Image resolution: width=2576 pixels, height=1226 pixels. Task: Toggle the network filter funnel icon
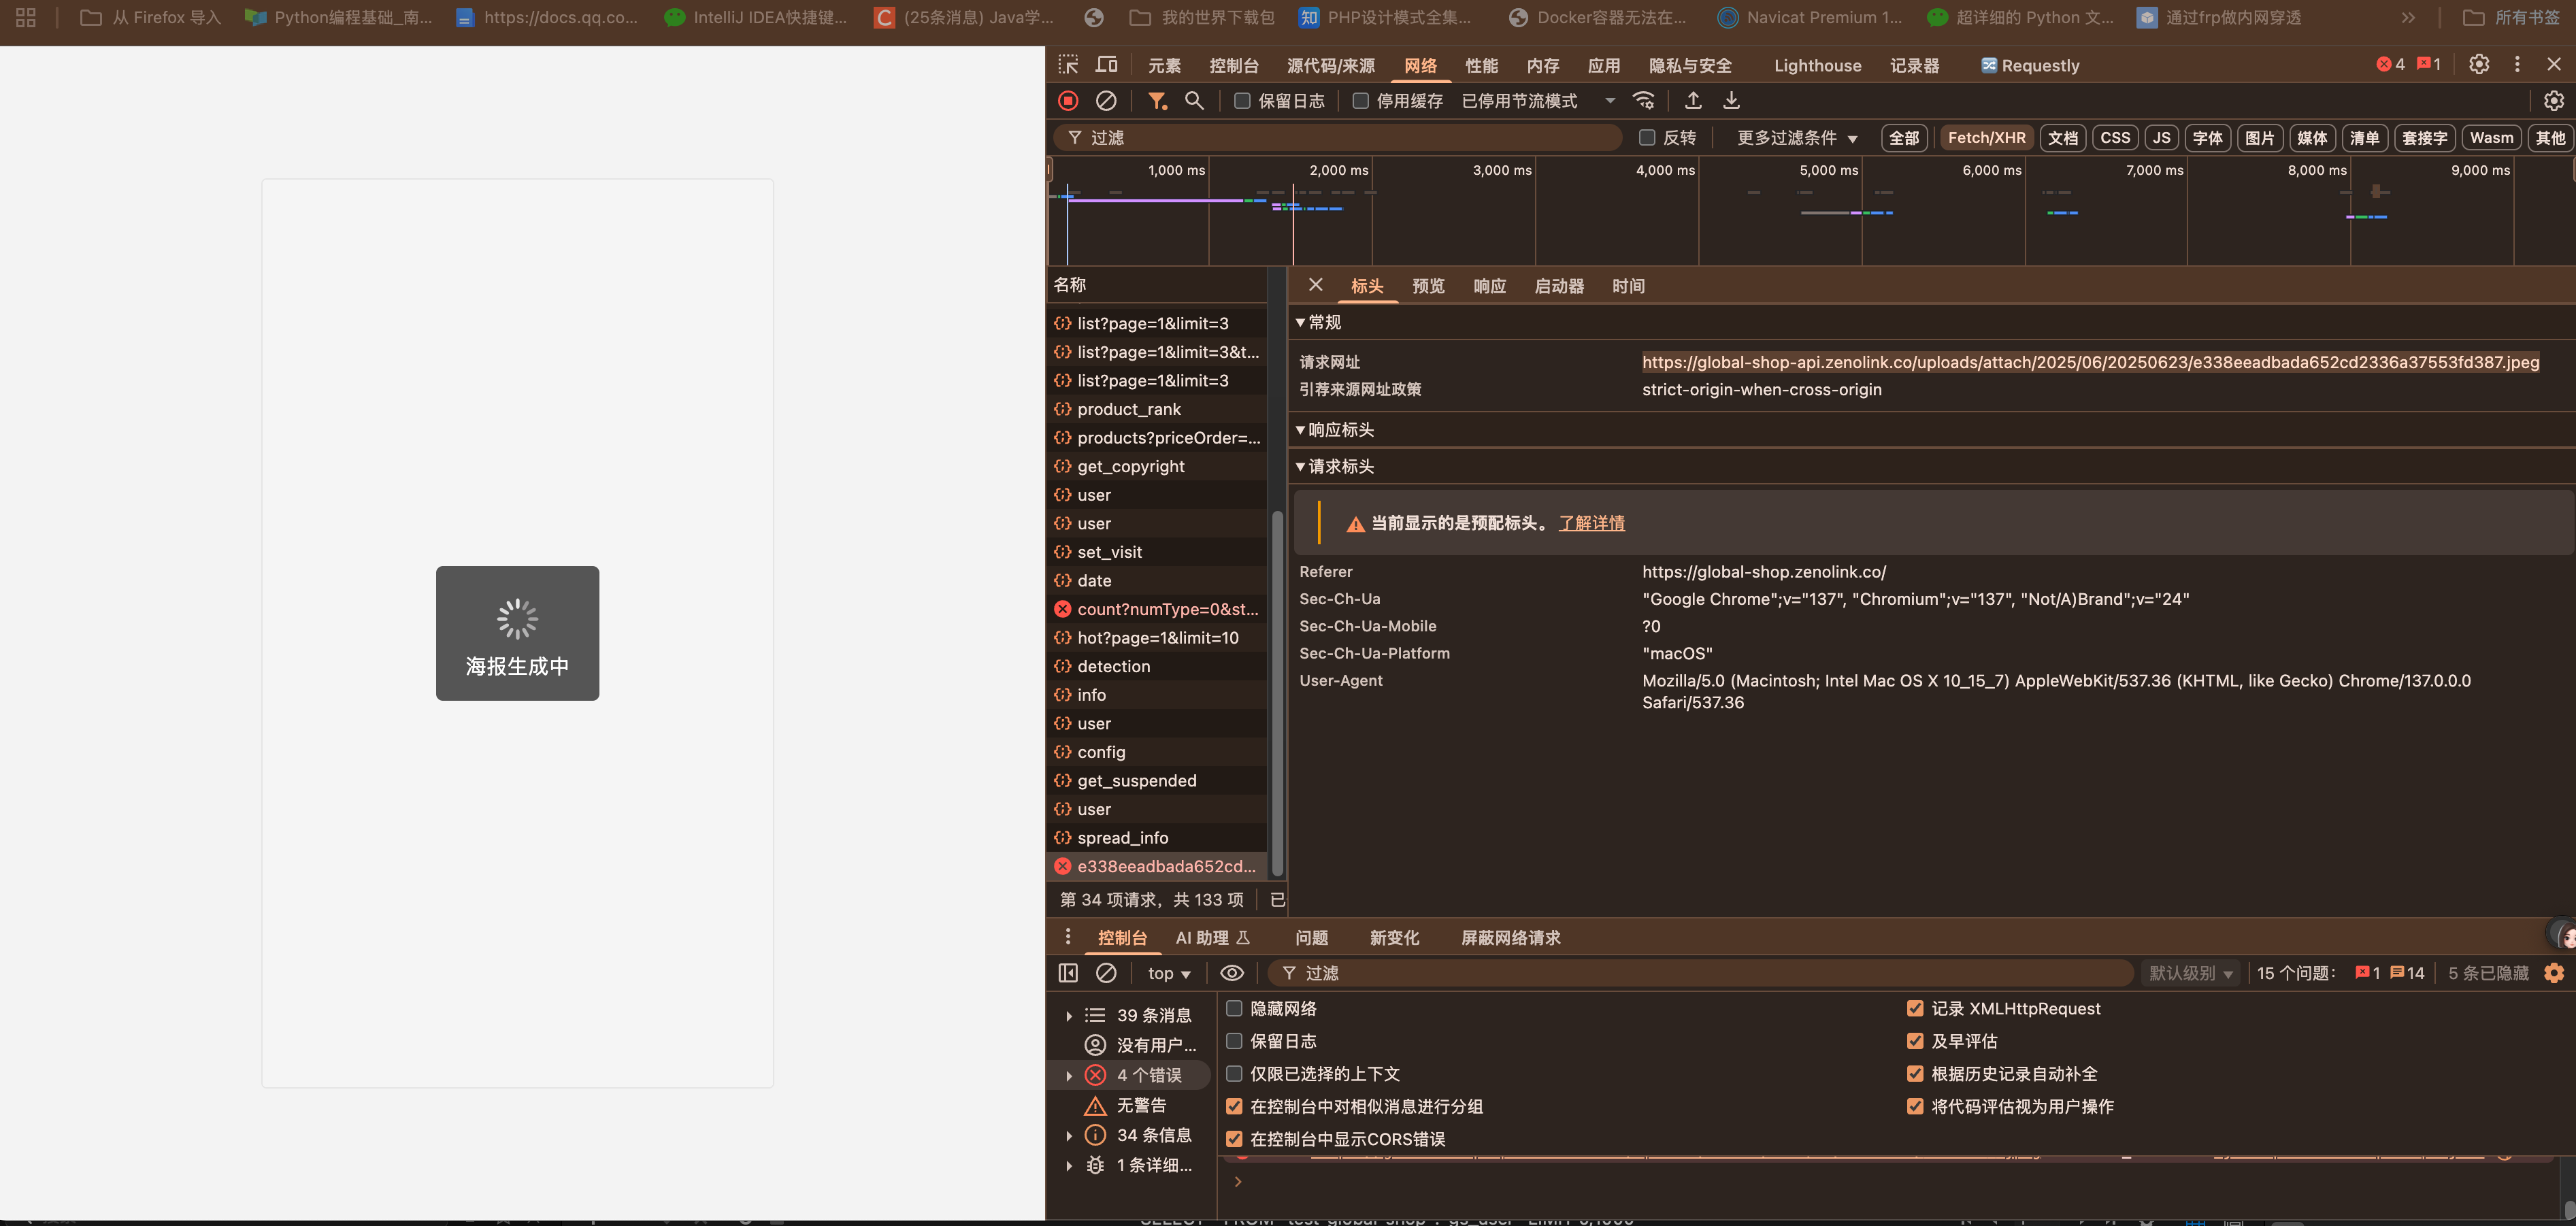pyautogui.click(x=1157, y=101)
